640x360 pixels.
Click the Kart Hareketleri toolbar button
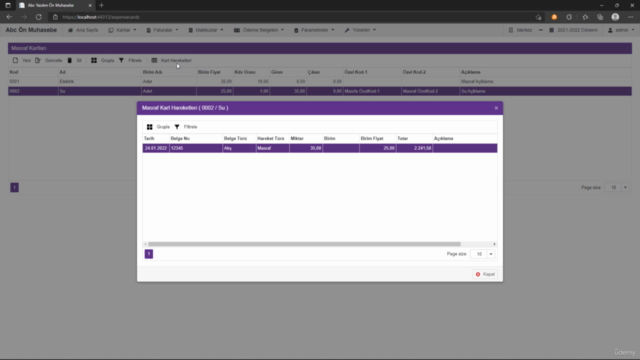coord(171,60)
